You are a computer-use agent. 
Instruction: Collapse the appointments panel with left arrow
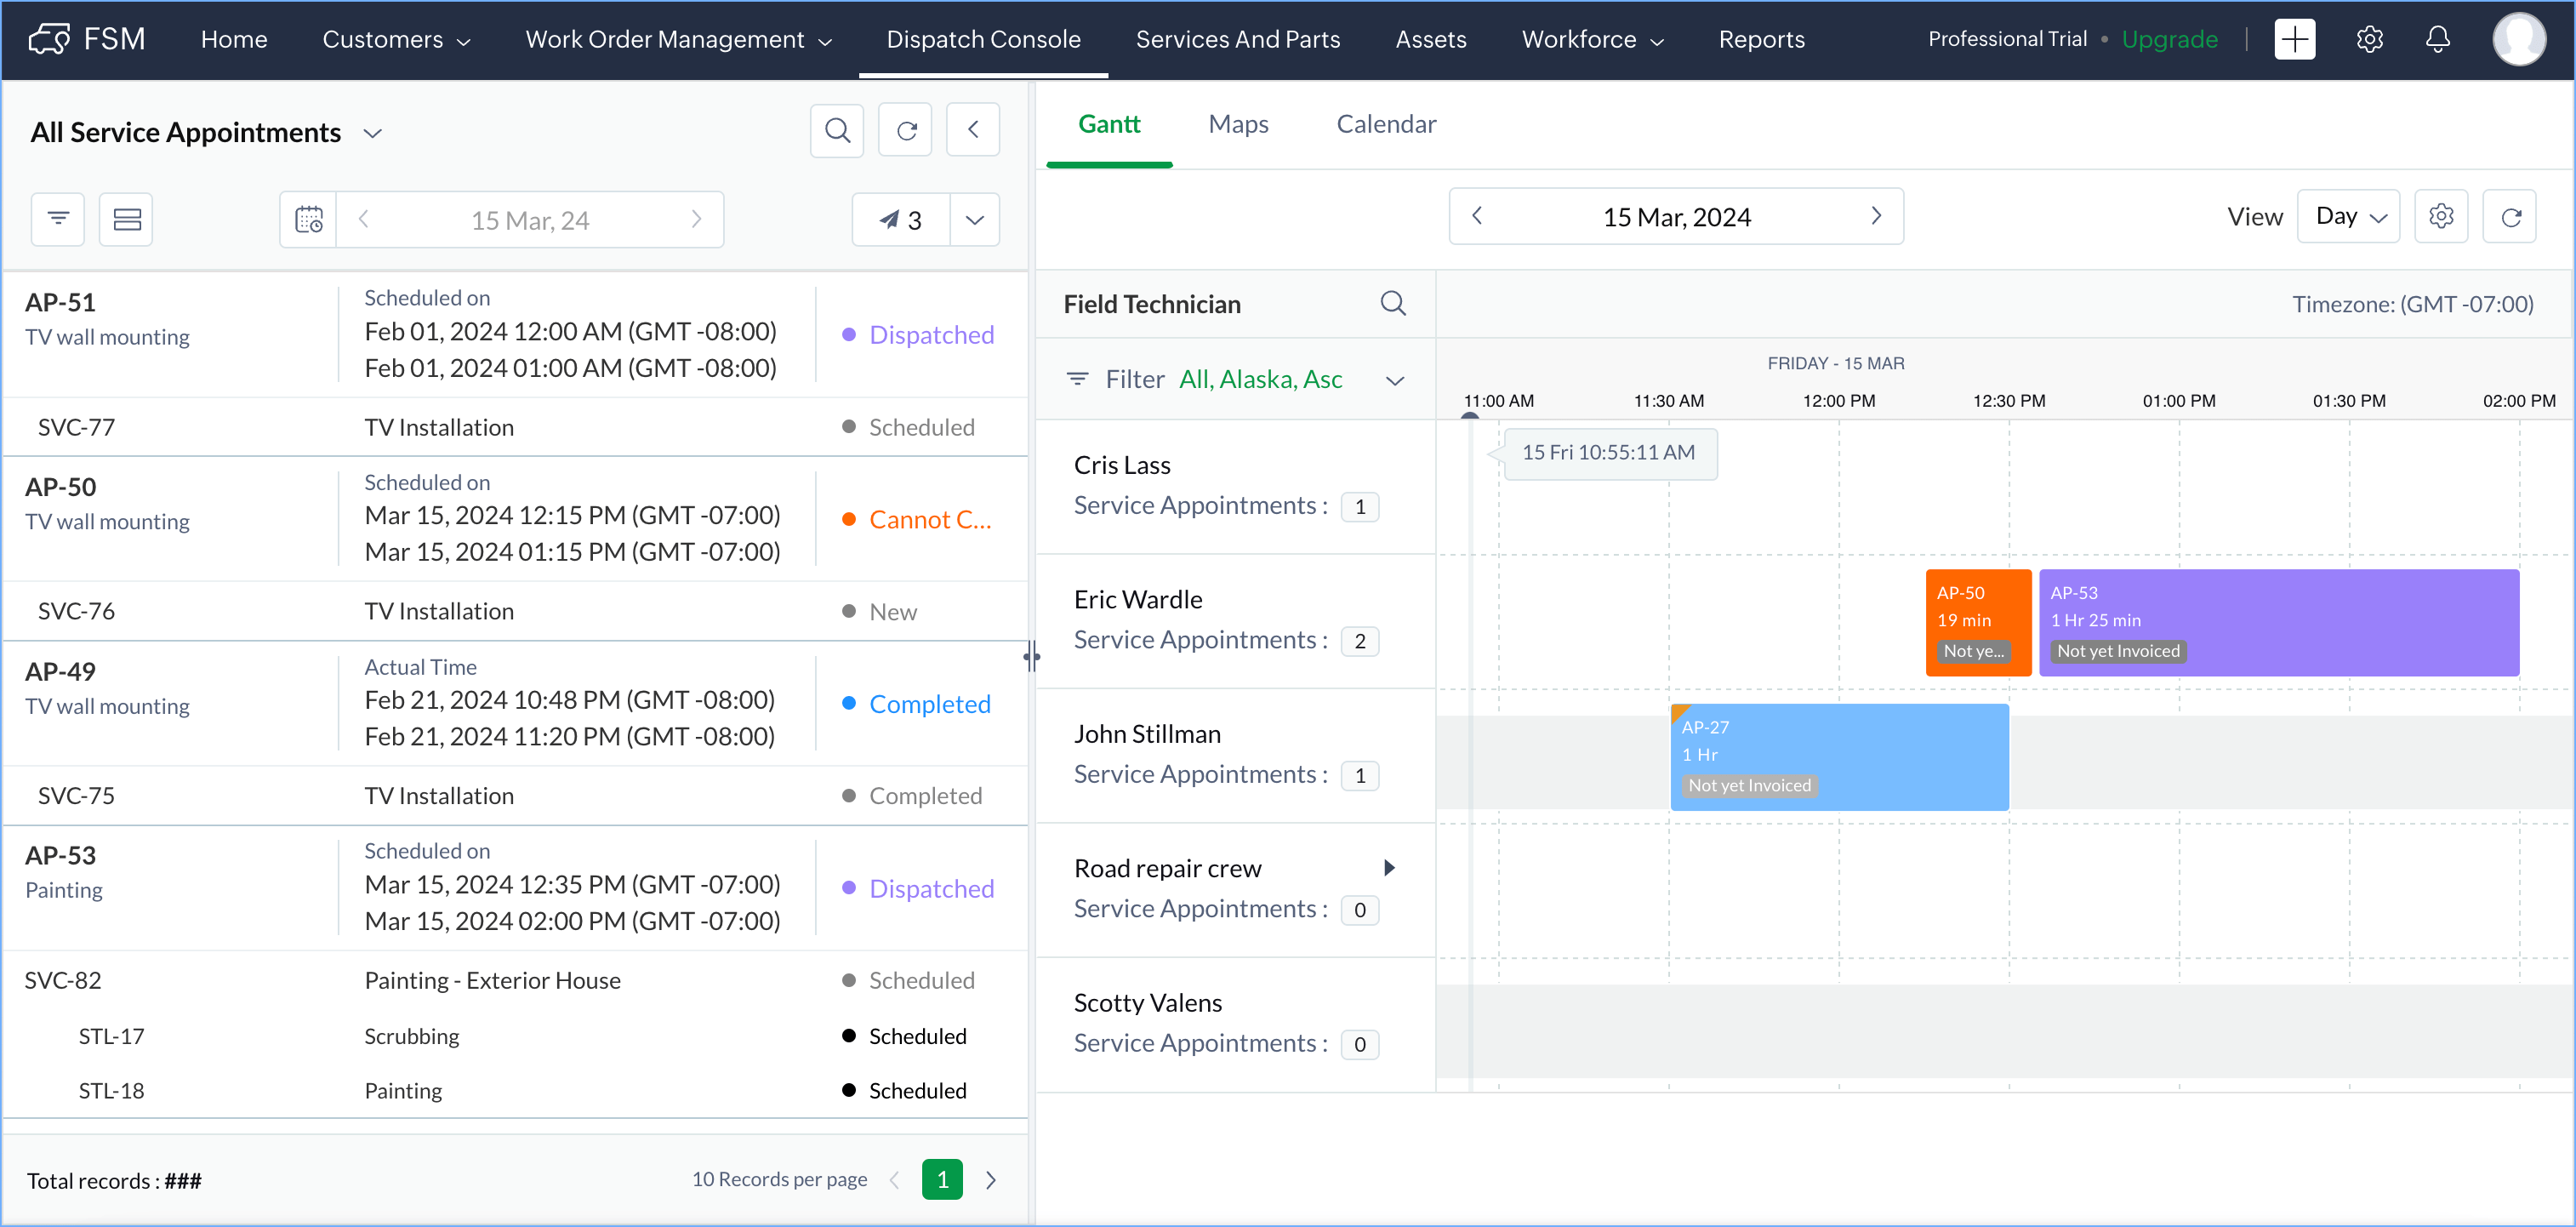973,130
